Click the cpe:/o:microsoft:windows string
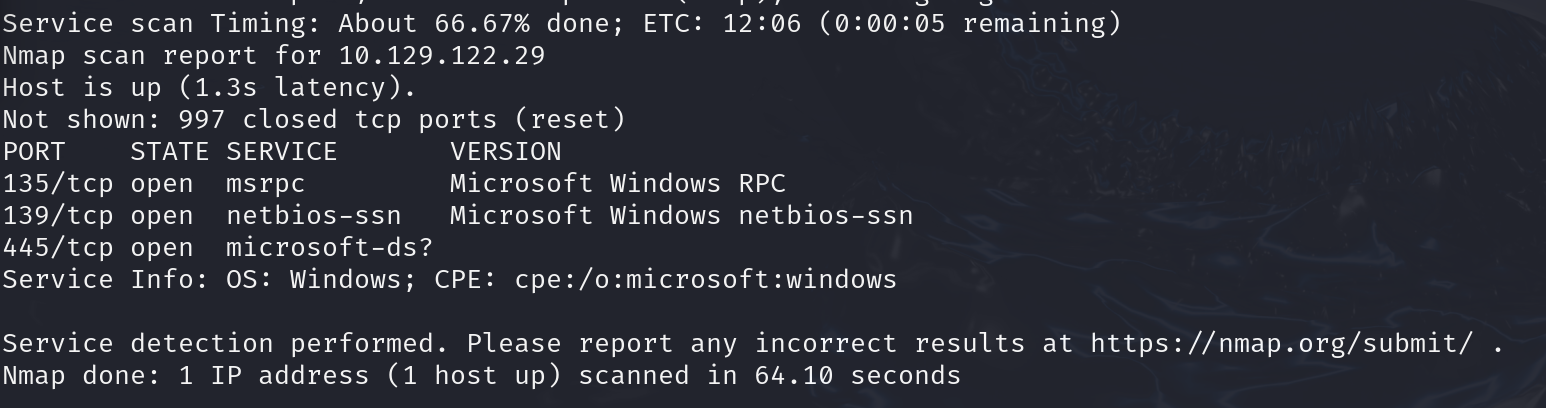This screenshot has width=1546, height=408. click(705, 280)
